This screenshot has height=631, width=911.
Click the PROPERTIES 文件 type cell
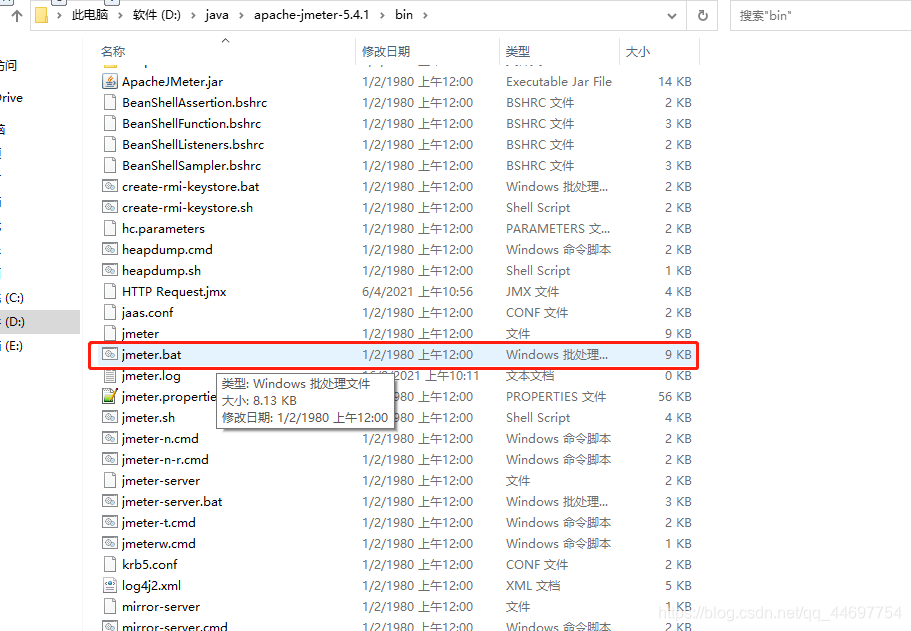[556, 396]
